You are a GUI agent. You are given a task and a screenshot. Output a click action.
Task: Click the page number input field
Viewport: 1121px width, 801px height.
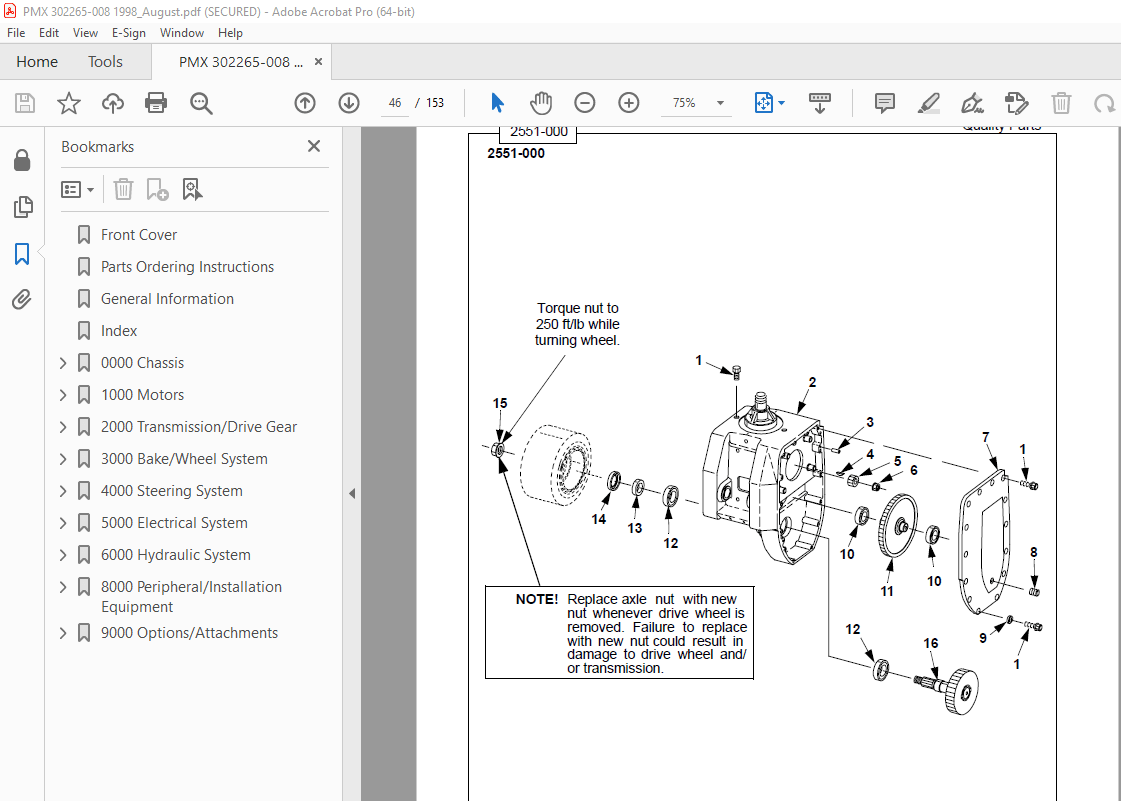point(394,102)
